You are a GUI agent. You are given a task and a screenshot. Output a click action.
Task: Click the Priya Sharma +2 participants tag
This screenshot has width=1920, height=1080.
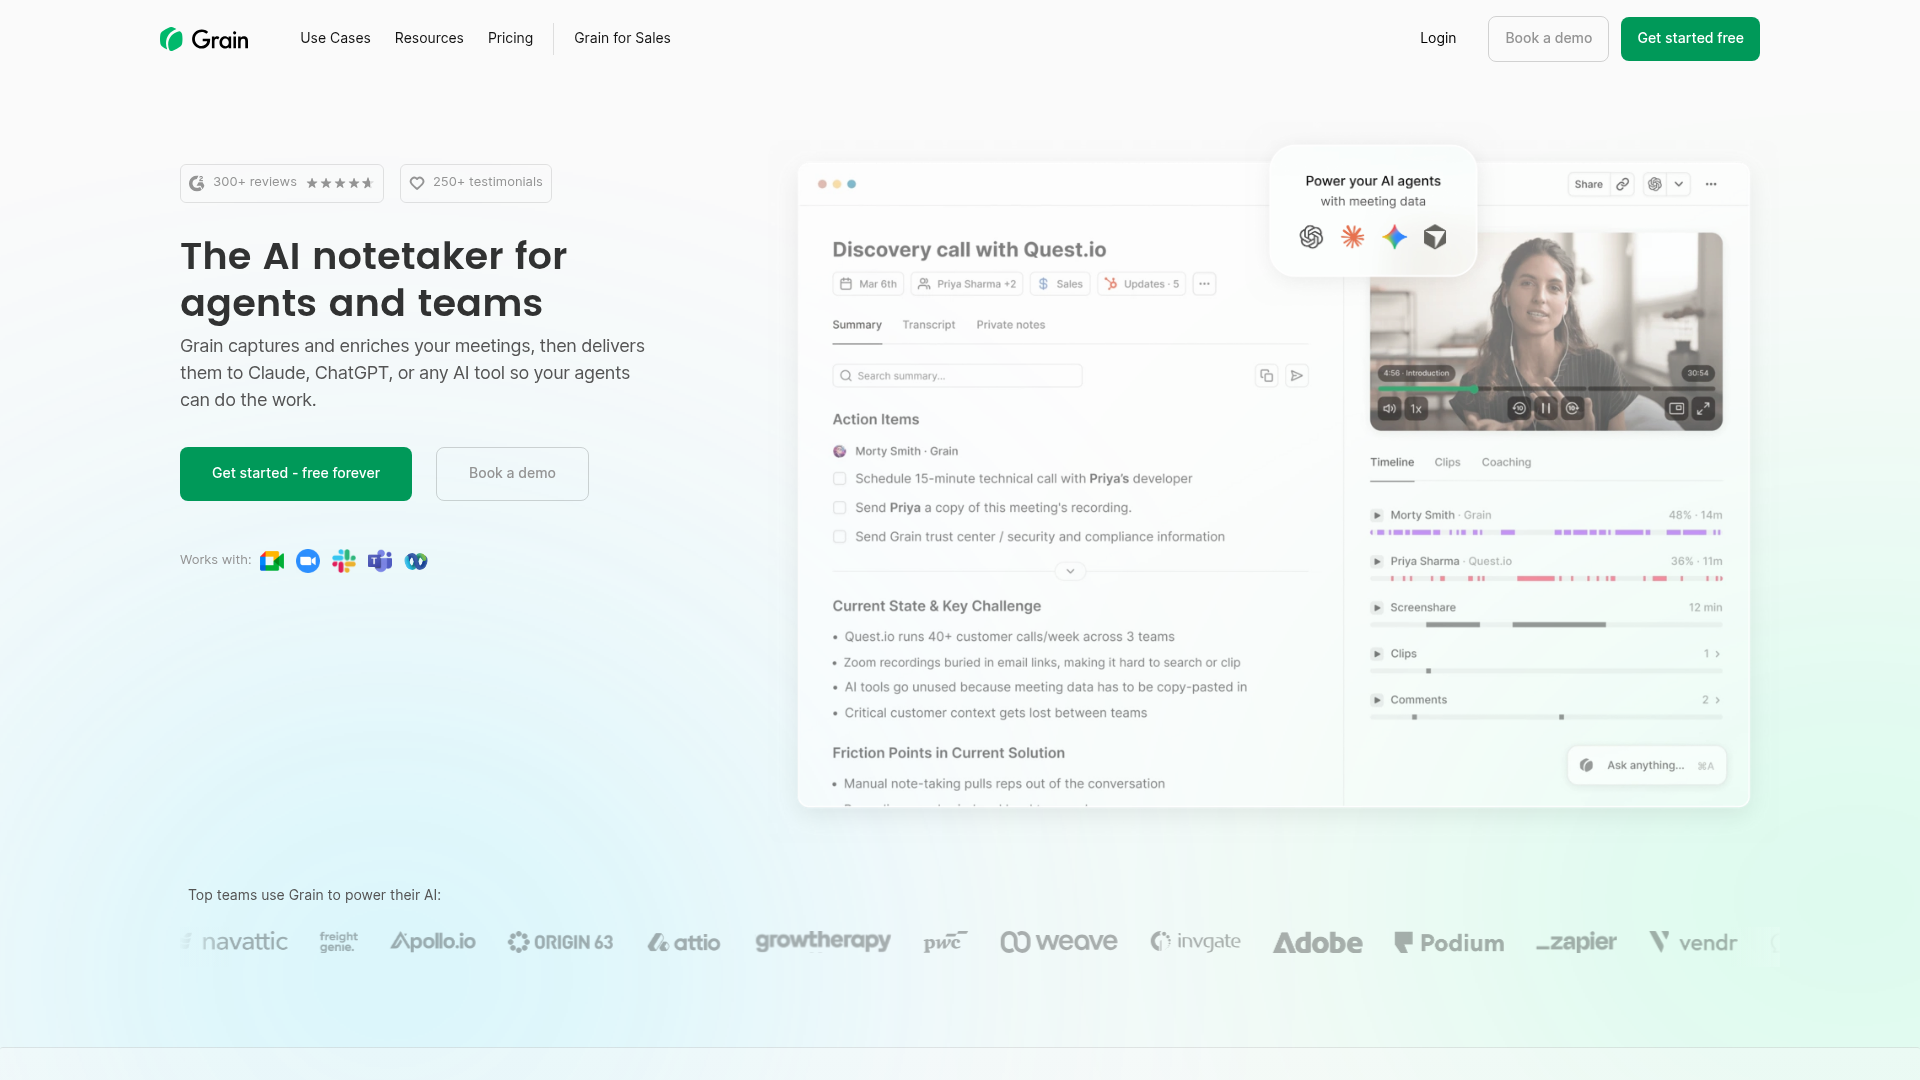click(967, 284)
